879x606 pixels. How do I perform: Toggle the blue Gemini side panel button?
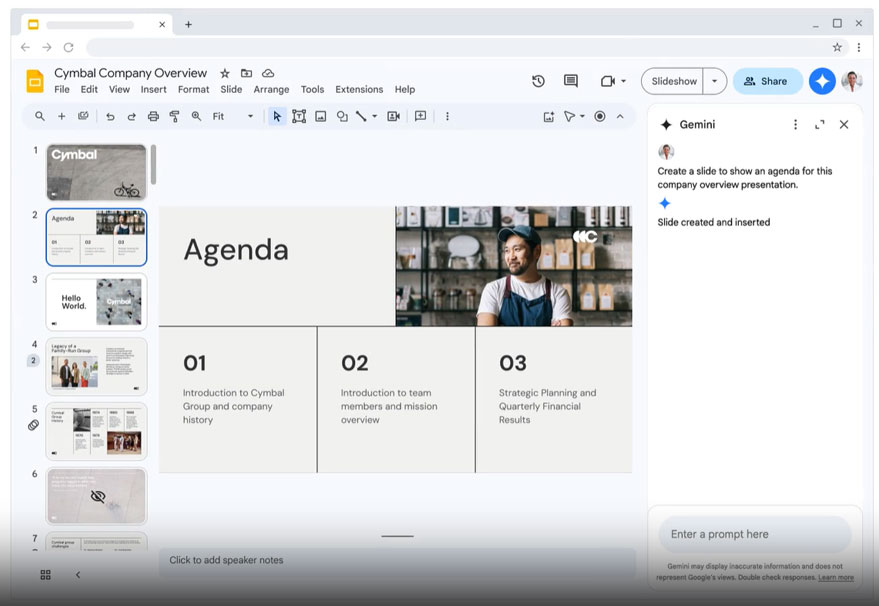pyautogui.click(x=822, y=81)
